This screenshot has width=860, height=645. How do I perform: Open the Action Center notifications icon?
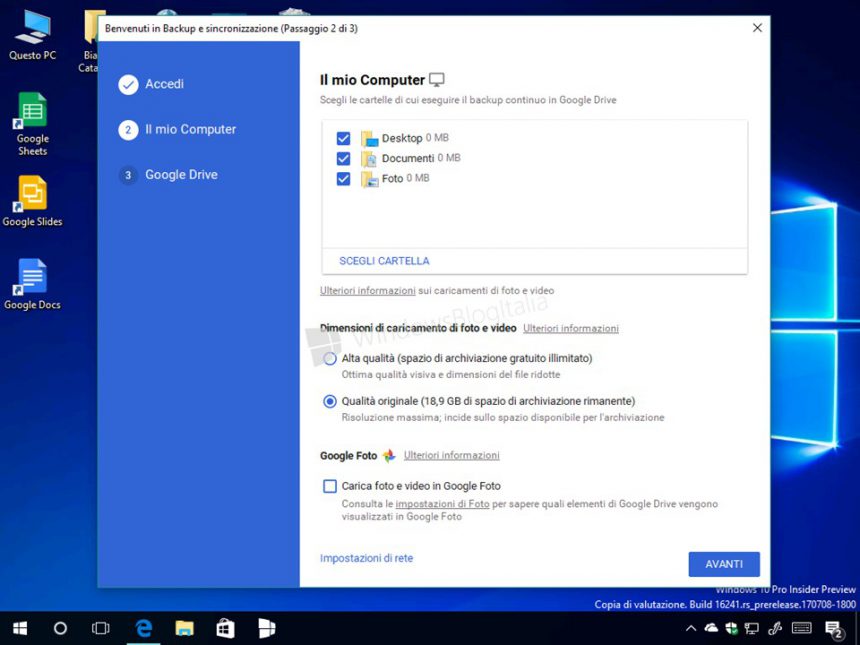click(833, 630)
